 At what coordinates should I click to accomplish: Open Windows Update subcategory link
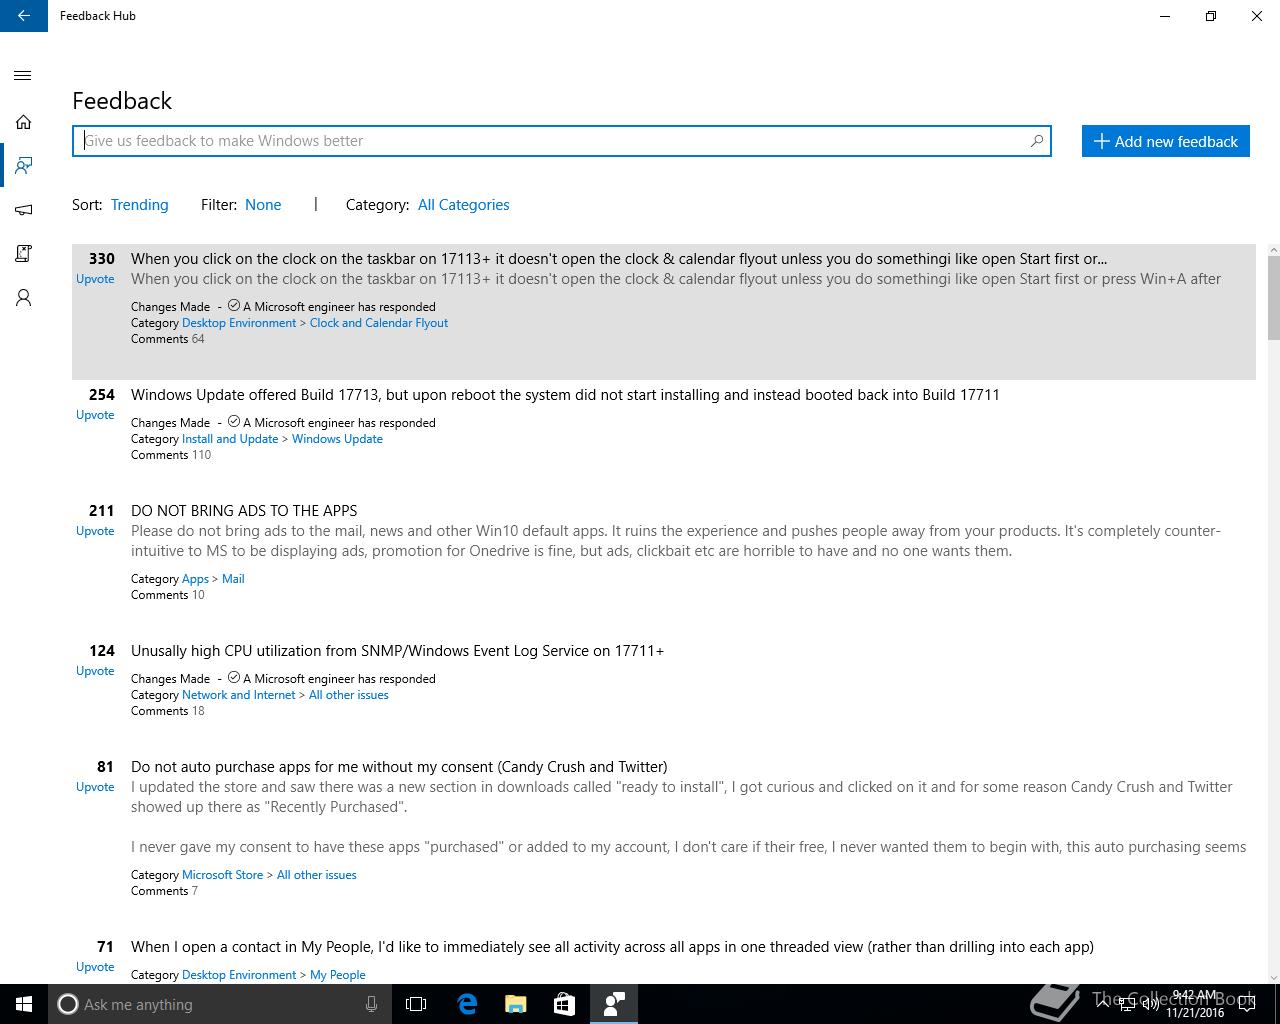(x=337, y=439)
